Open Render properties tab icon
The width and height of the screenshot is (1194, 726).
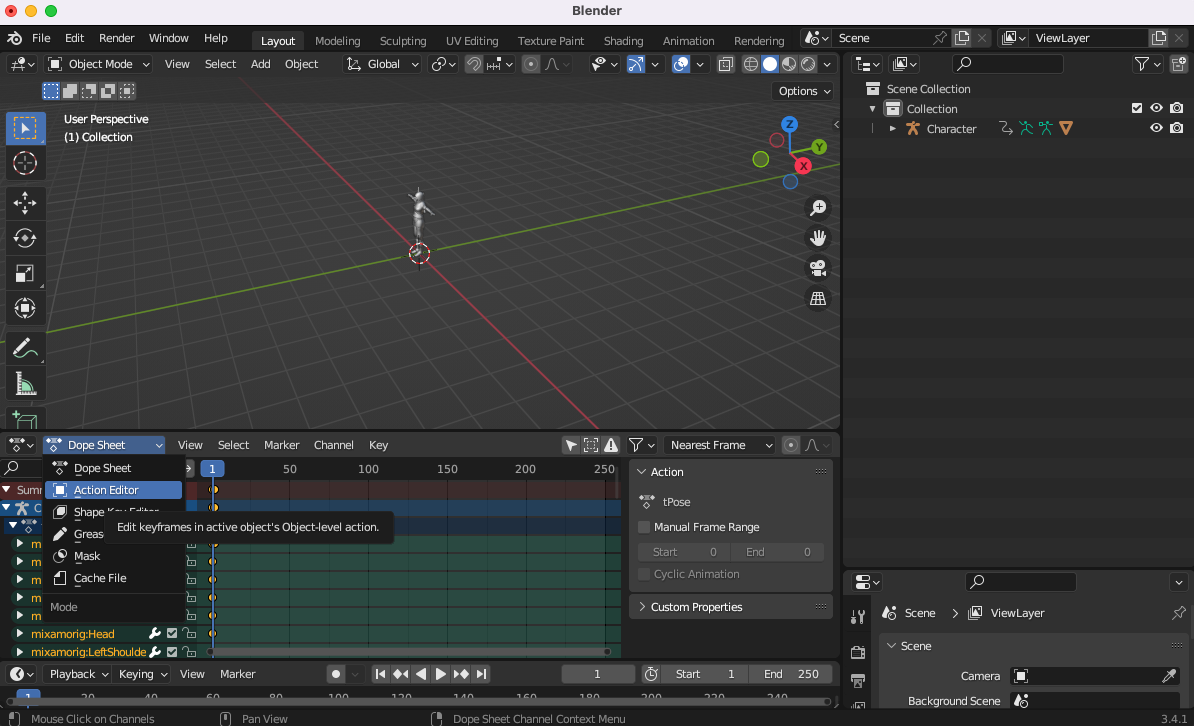(x=858, y=652)
